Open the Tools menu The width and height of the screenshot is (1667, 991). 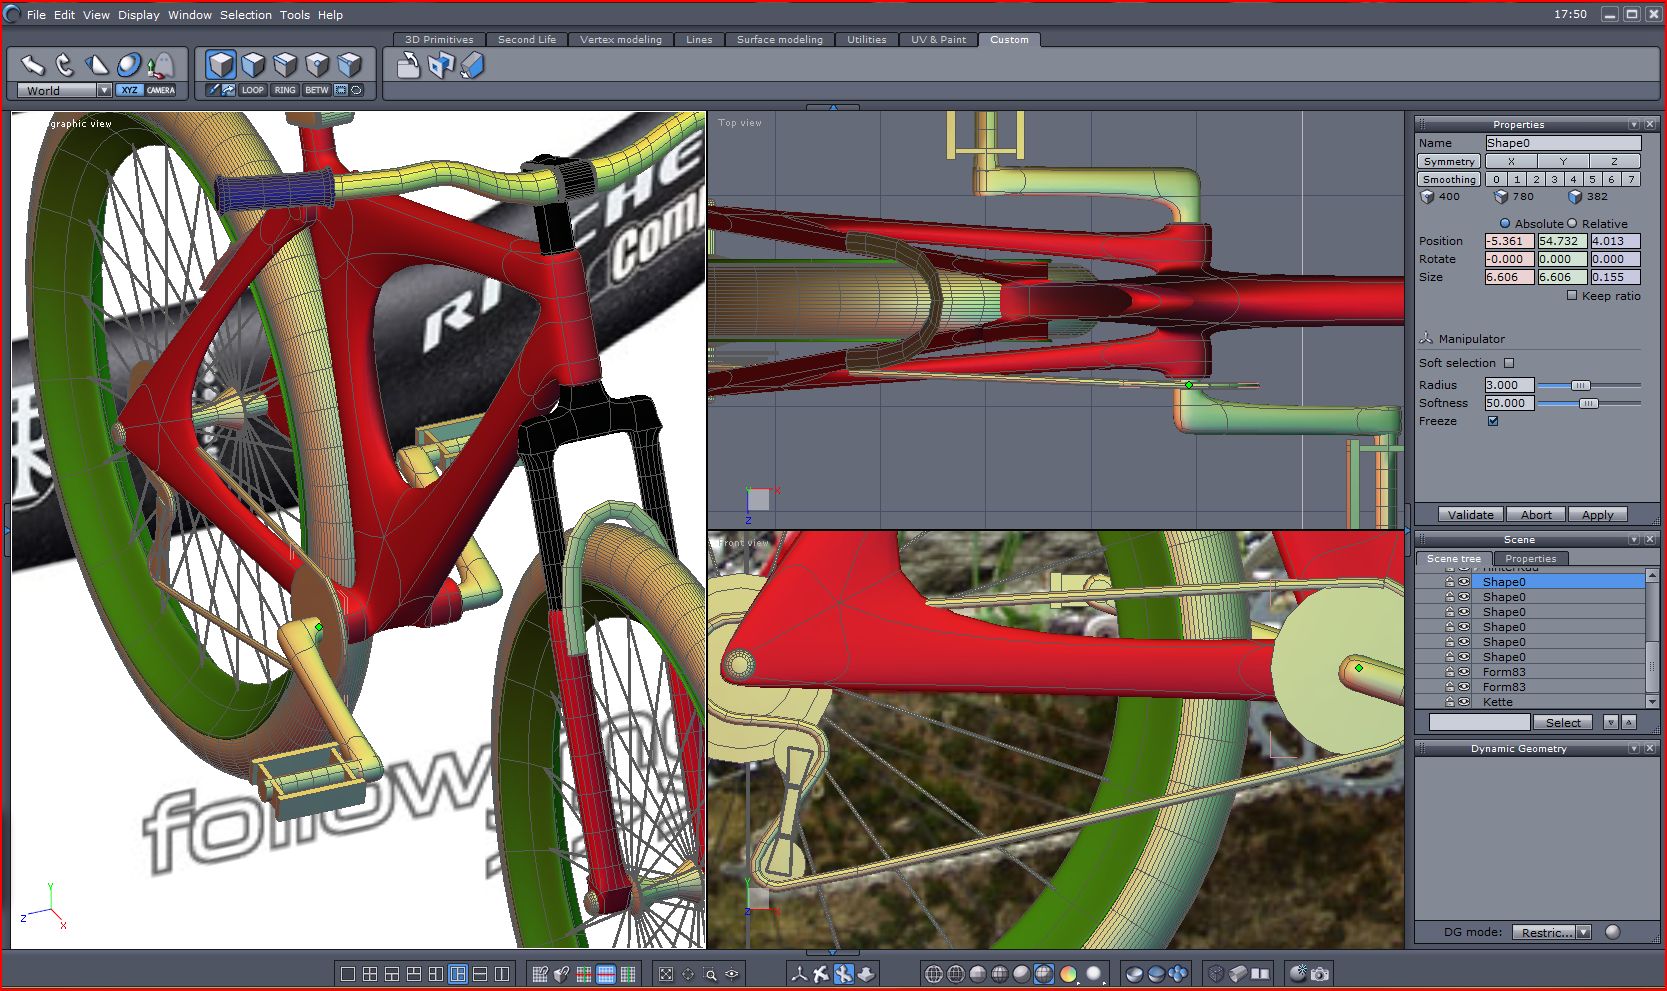[295, 15]
